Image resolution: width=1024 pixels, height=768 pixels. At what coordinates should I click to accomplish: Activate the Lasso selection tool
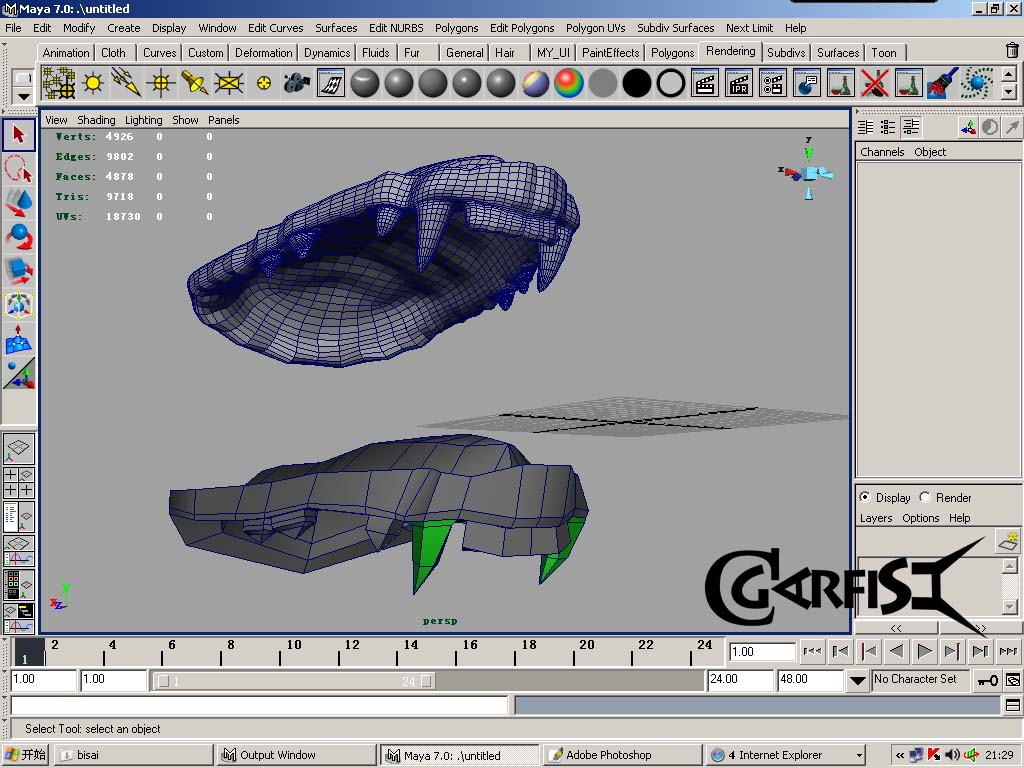click(19, 168)
